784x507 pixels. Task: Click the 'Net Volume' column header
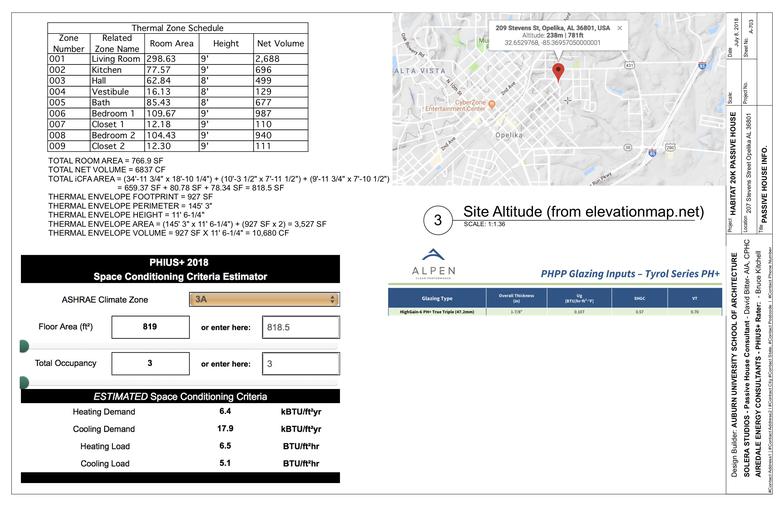pos(280,44)
